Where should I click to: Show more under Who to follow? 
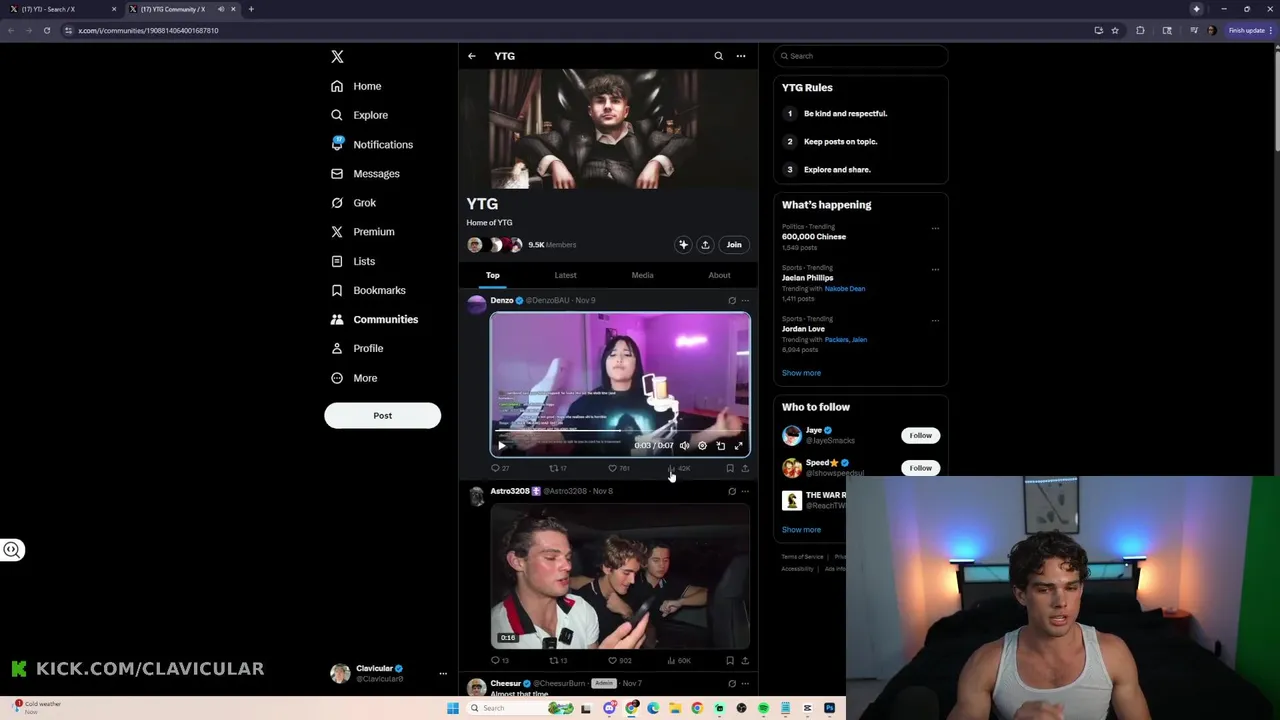(801, 530)
